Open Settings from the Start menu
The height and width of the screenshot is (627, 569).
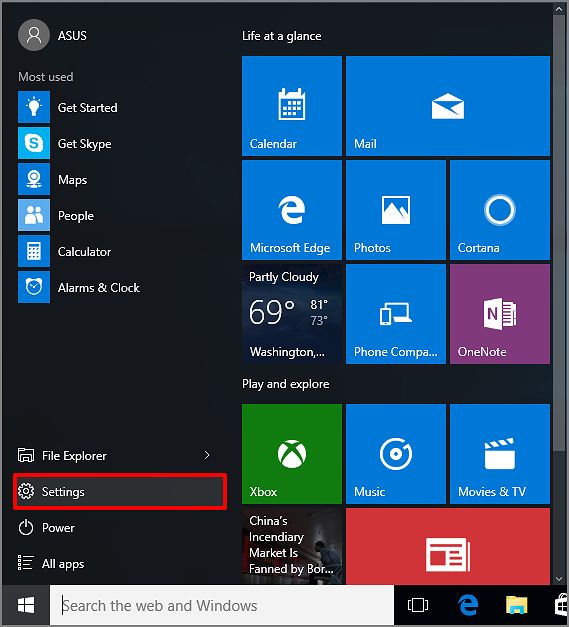point(120,491)
